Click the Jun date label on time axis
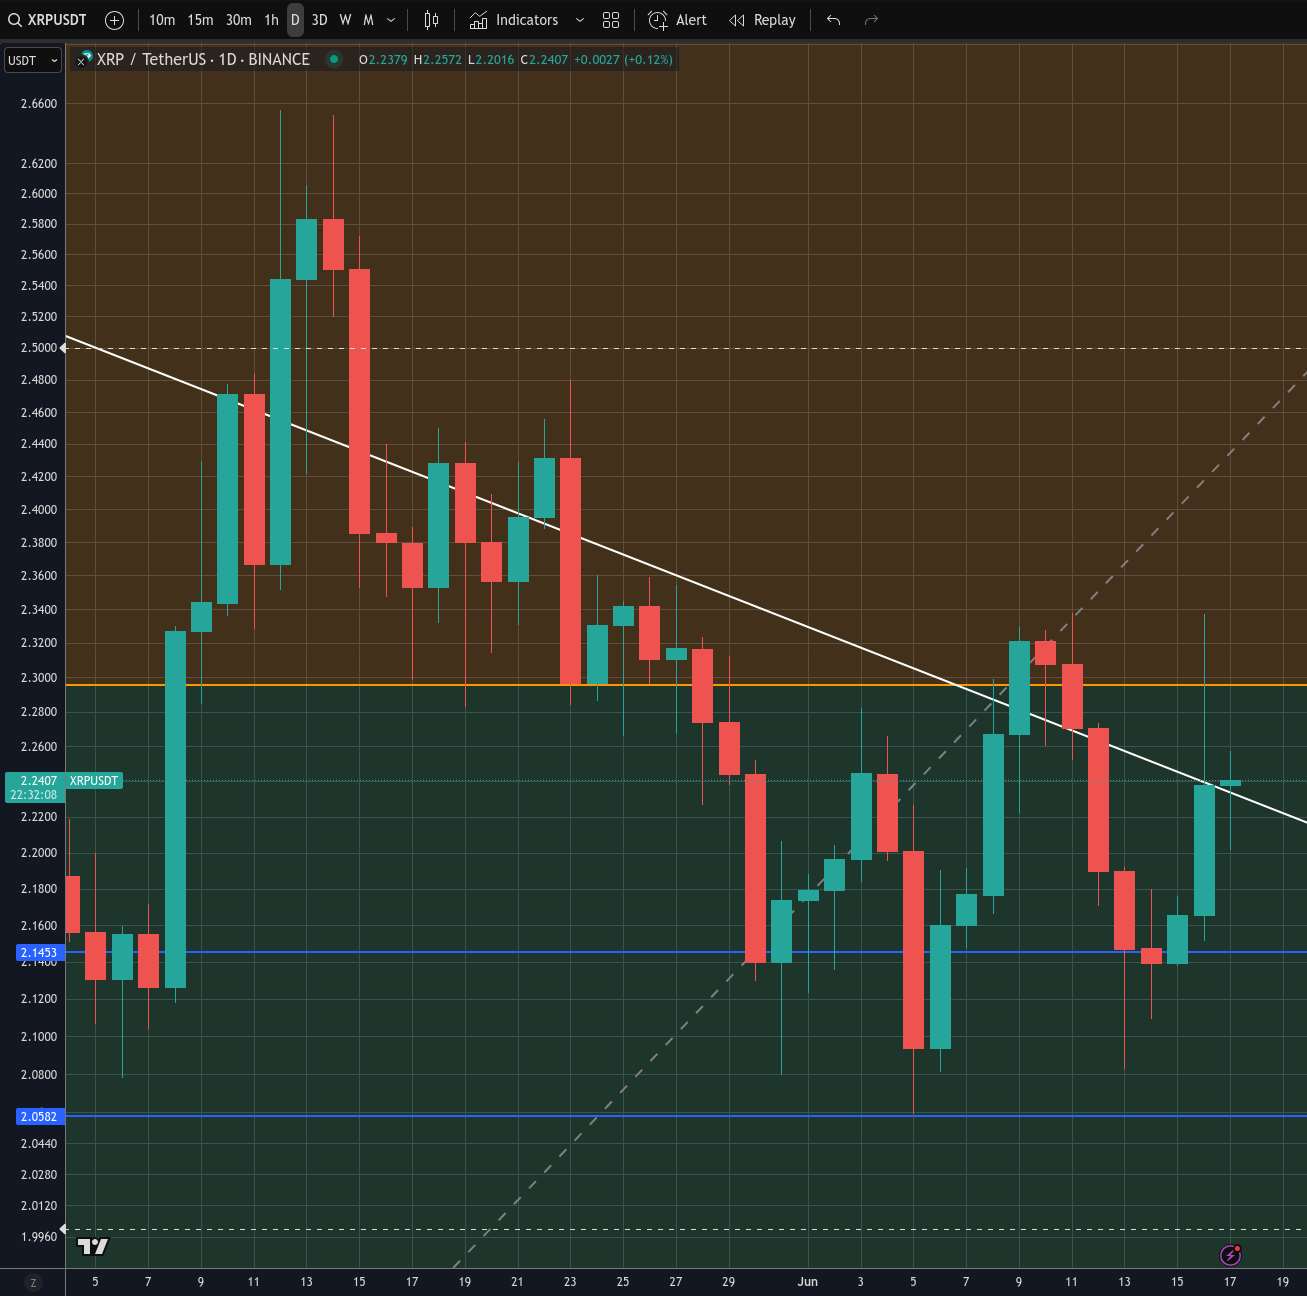The width and height of the screenshot is (1307, 1296). tap(808, 1282)
